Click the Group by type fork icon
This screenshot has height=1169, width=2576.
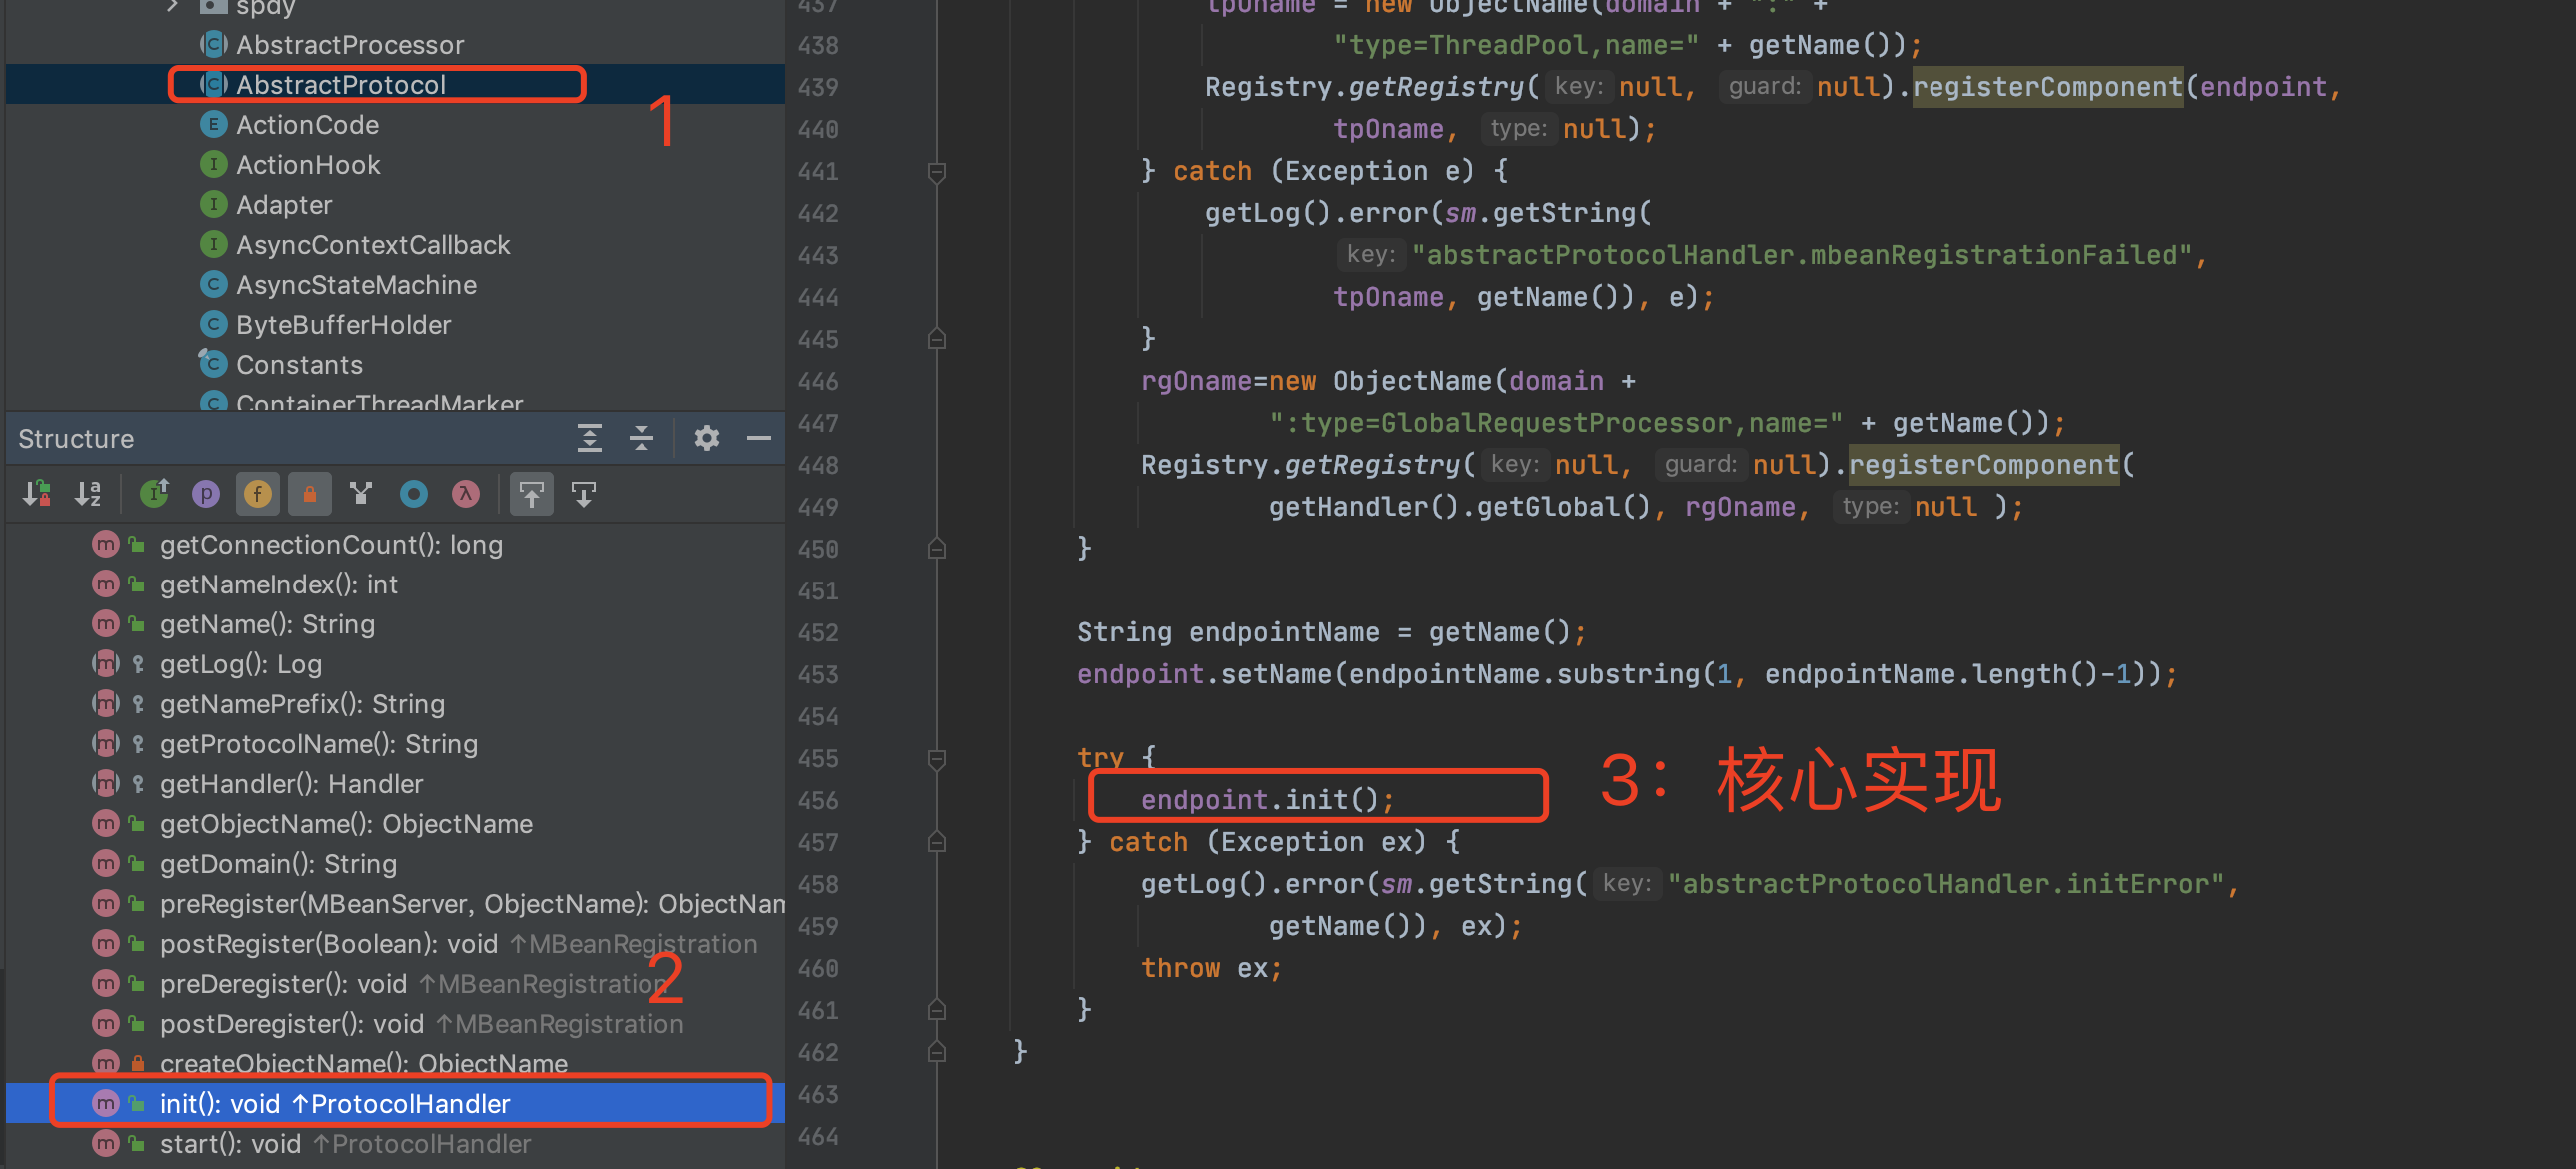pyautogui.click(x=361, y=493)
